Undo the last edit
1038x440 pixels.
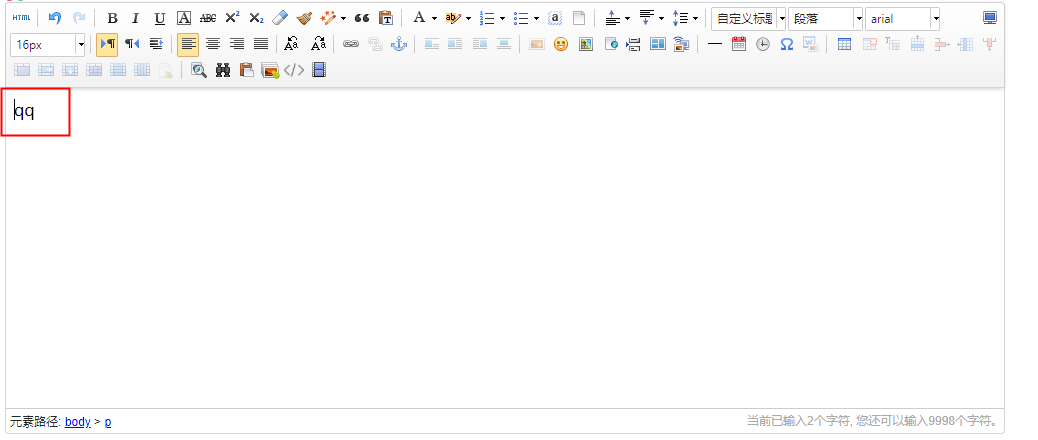tap(55, 19)
